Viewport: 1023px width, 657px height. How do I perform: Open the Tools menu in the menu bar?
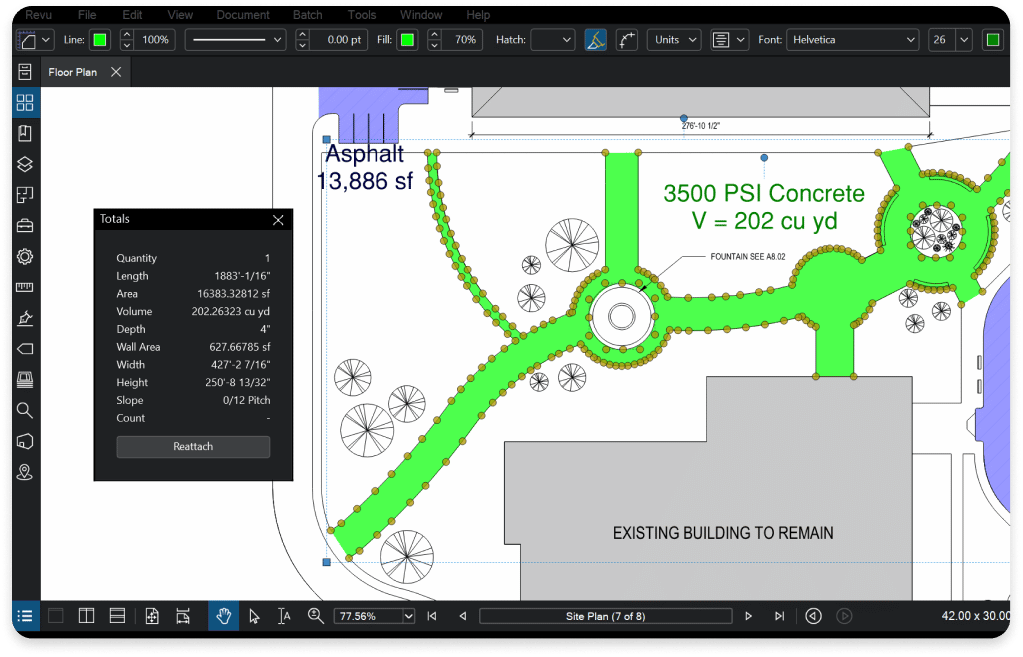(x=361, y=14)
